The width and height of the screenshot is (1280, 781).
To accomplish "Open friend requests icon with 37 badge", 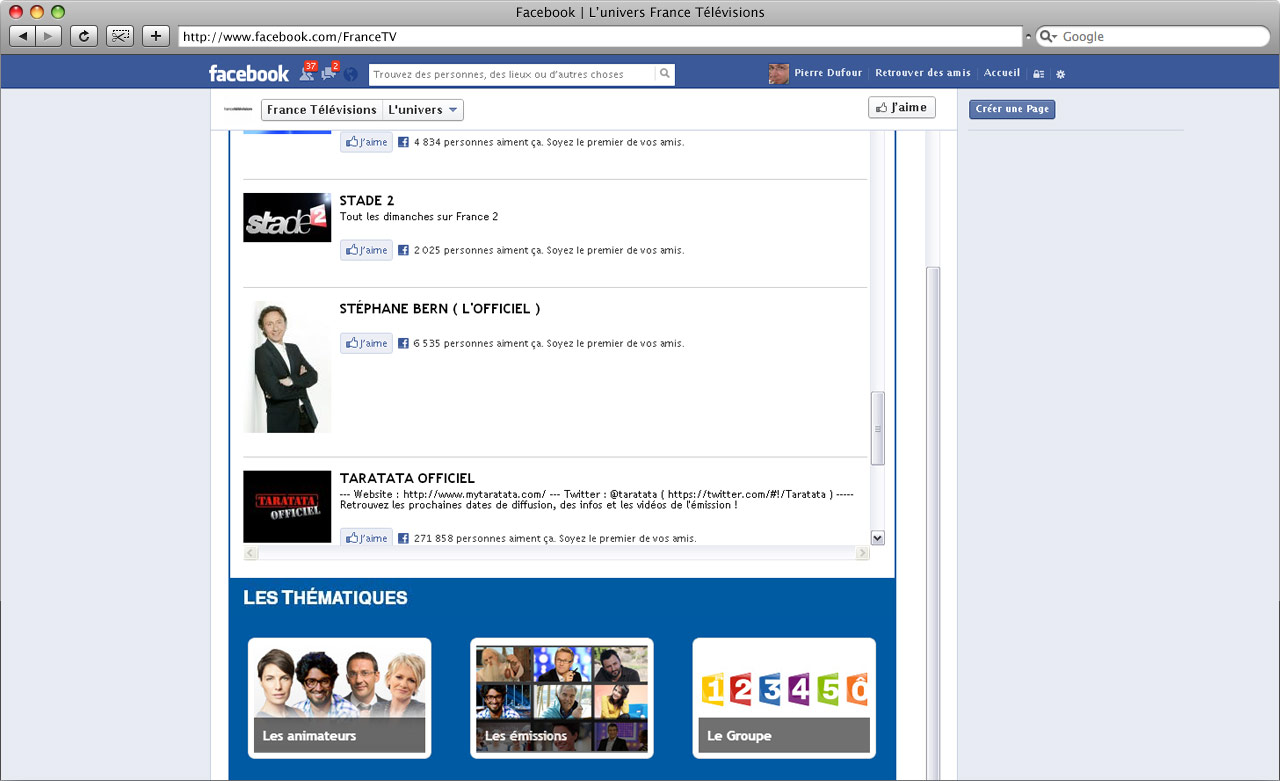I will [x=308, y=72].
